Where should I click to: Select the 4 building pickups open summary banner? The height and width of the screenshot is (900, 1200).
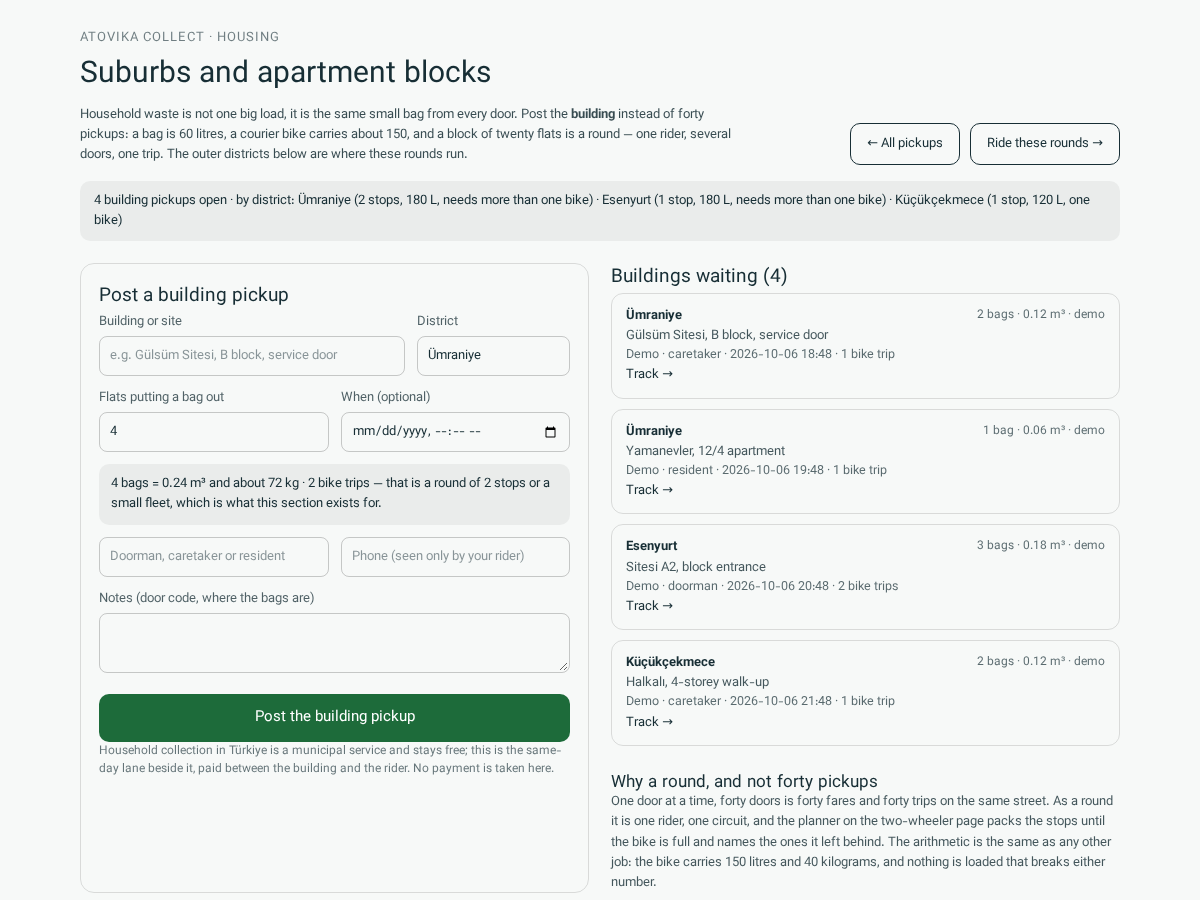click(x=600, y=211)
